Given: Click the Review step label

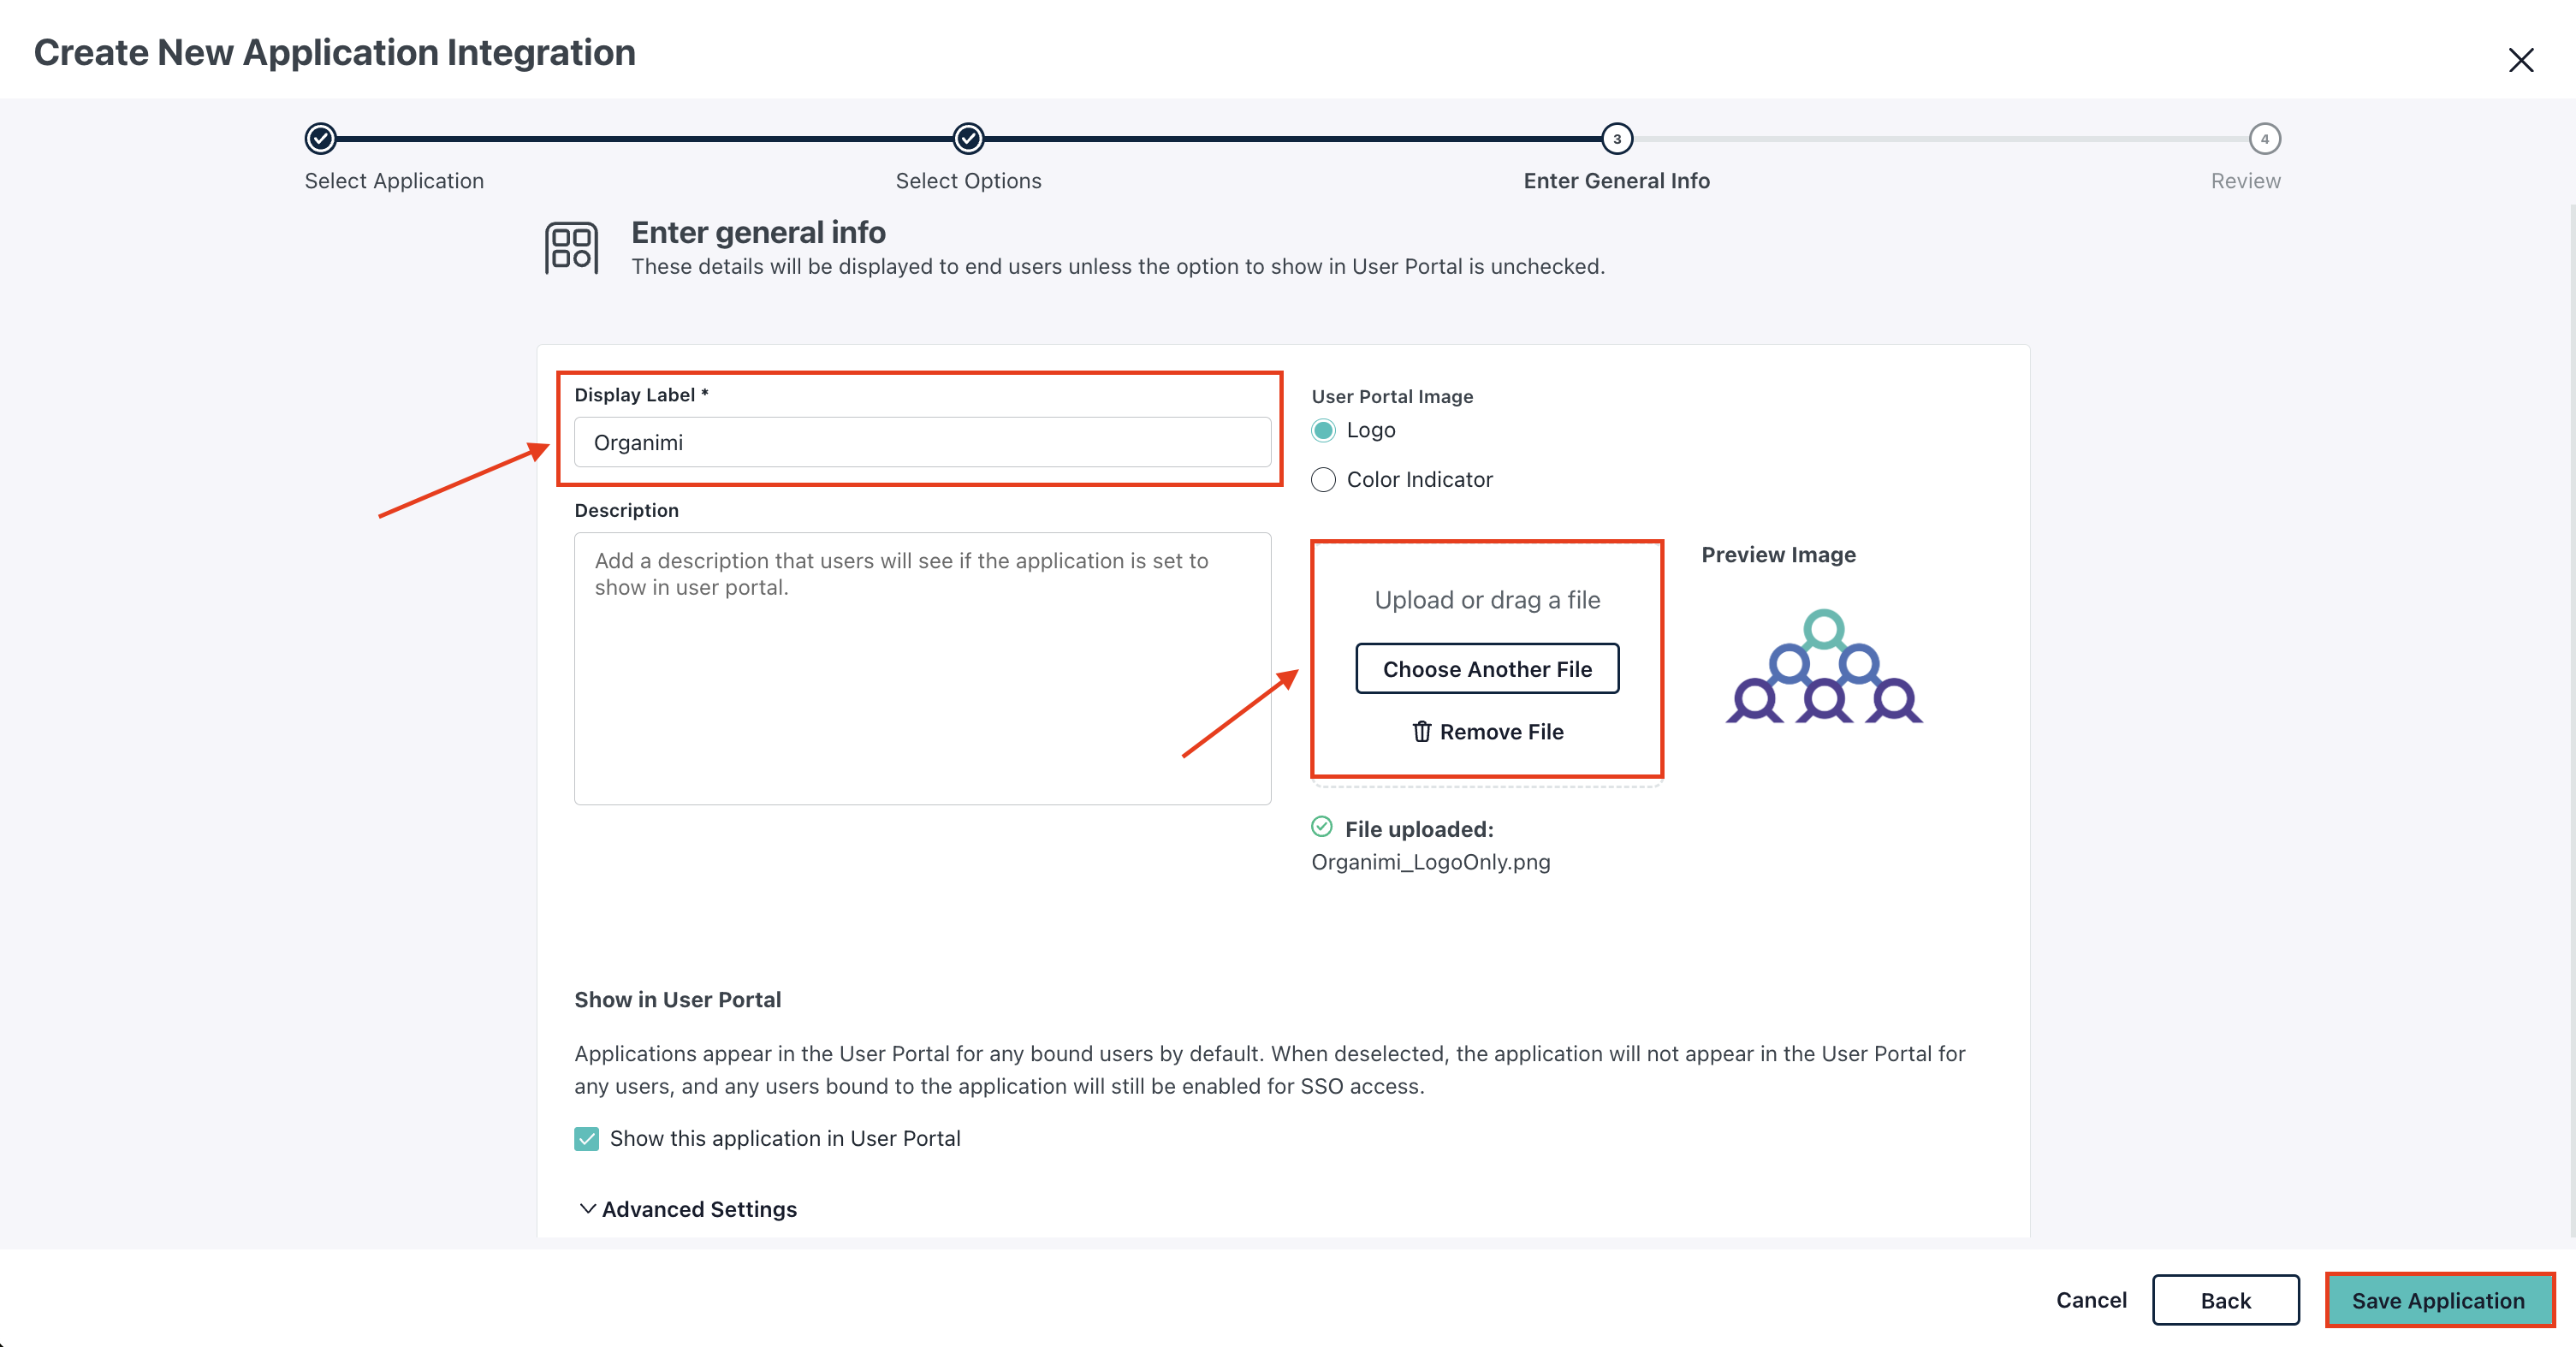Looking at the screenshot, I should click(x=2245, y=181).
